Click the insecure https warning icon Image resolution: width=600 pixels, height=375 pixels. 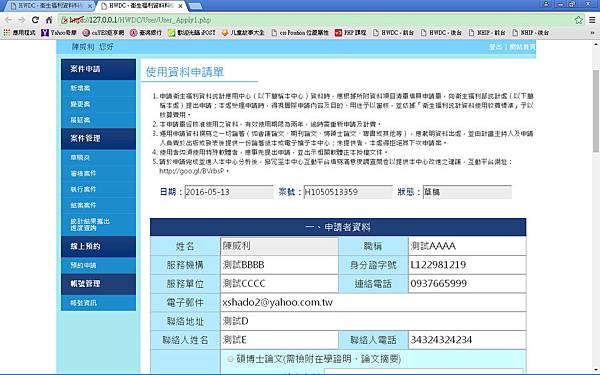point(65,20)
